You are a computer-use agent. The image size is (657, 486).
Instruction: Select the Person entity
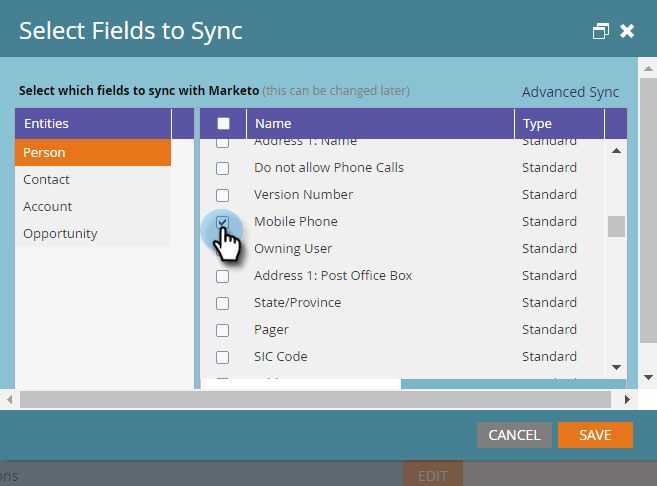tap(92, 153)
